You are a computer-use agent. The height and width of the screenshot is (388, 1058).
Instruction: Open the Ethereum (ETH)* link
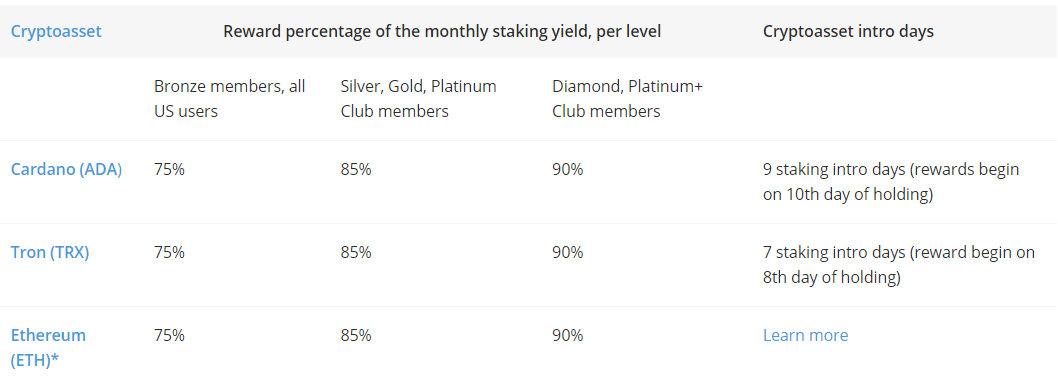(x=49, y=348)
